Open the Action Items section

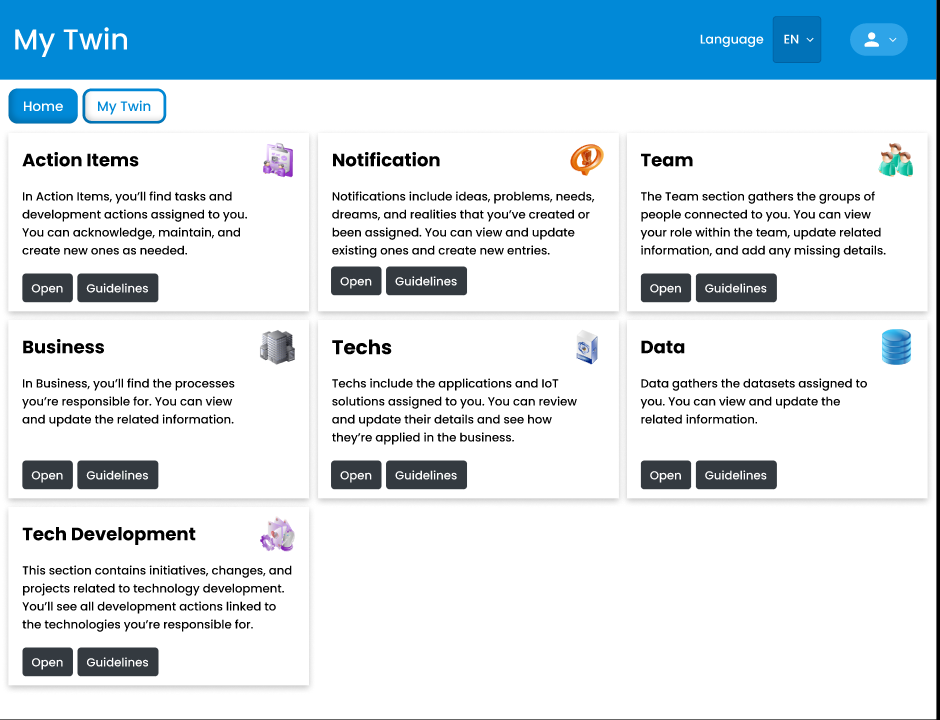(47, 288)
